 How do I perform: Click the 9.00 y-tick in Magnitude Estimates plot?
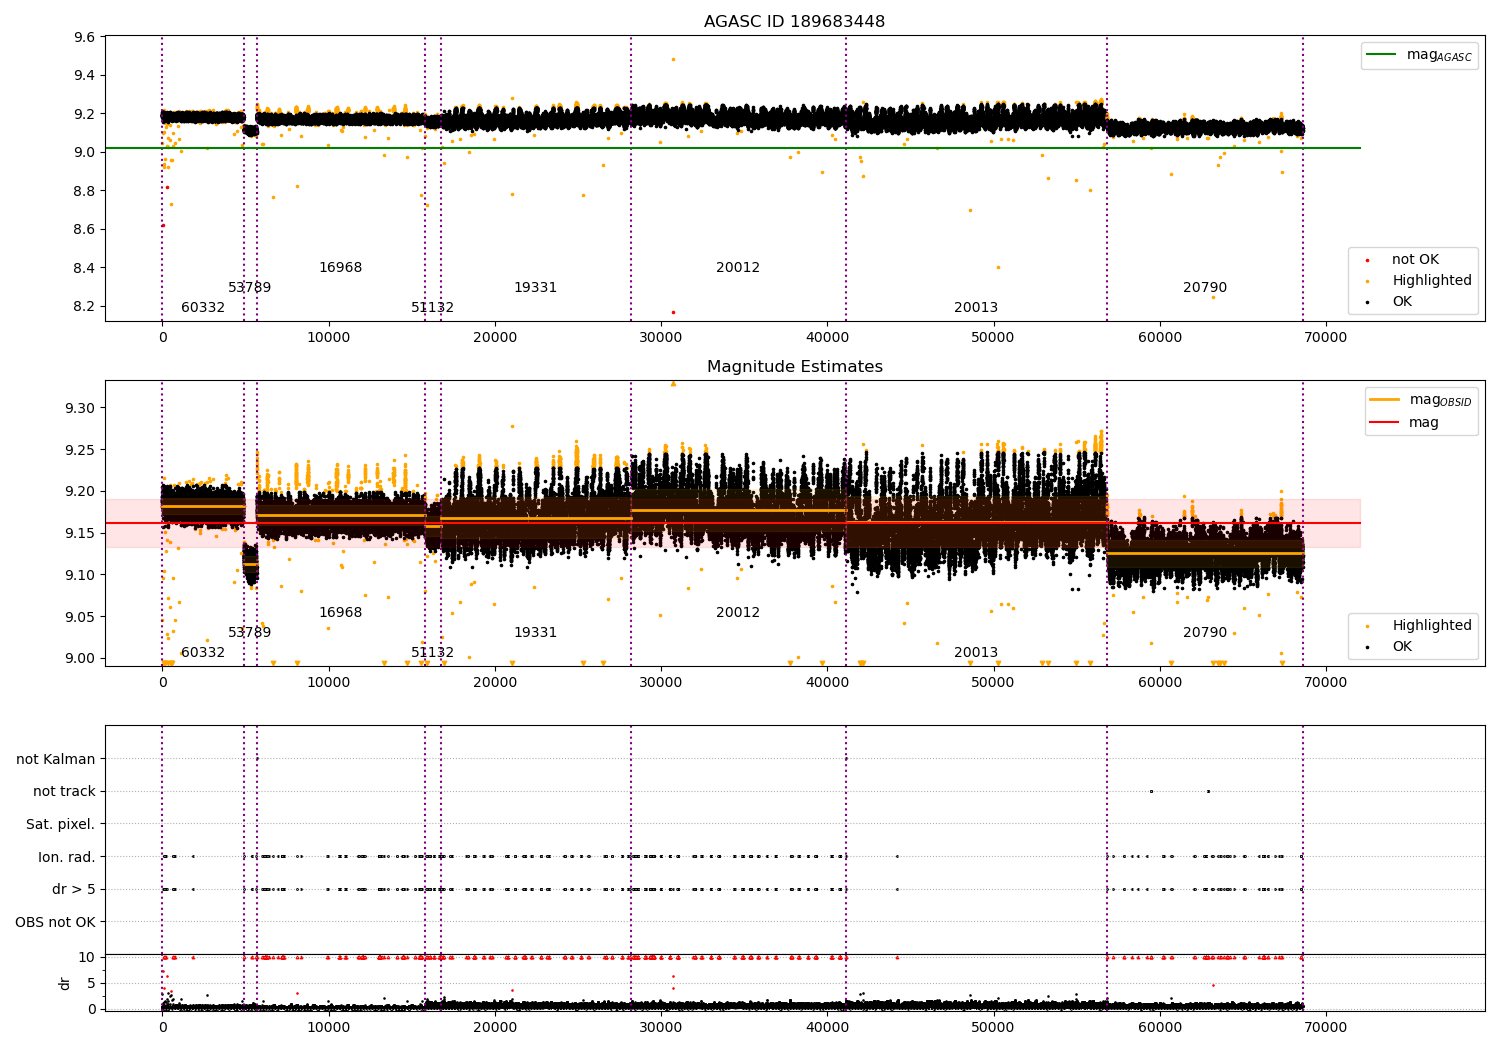(81, 658)
